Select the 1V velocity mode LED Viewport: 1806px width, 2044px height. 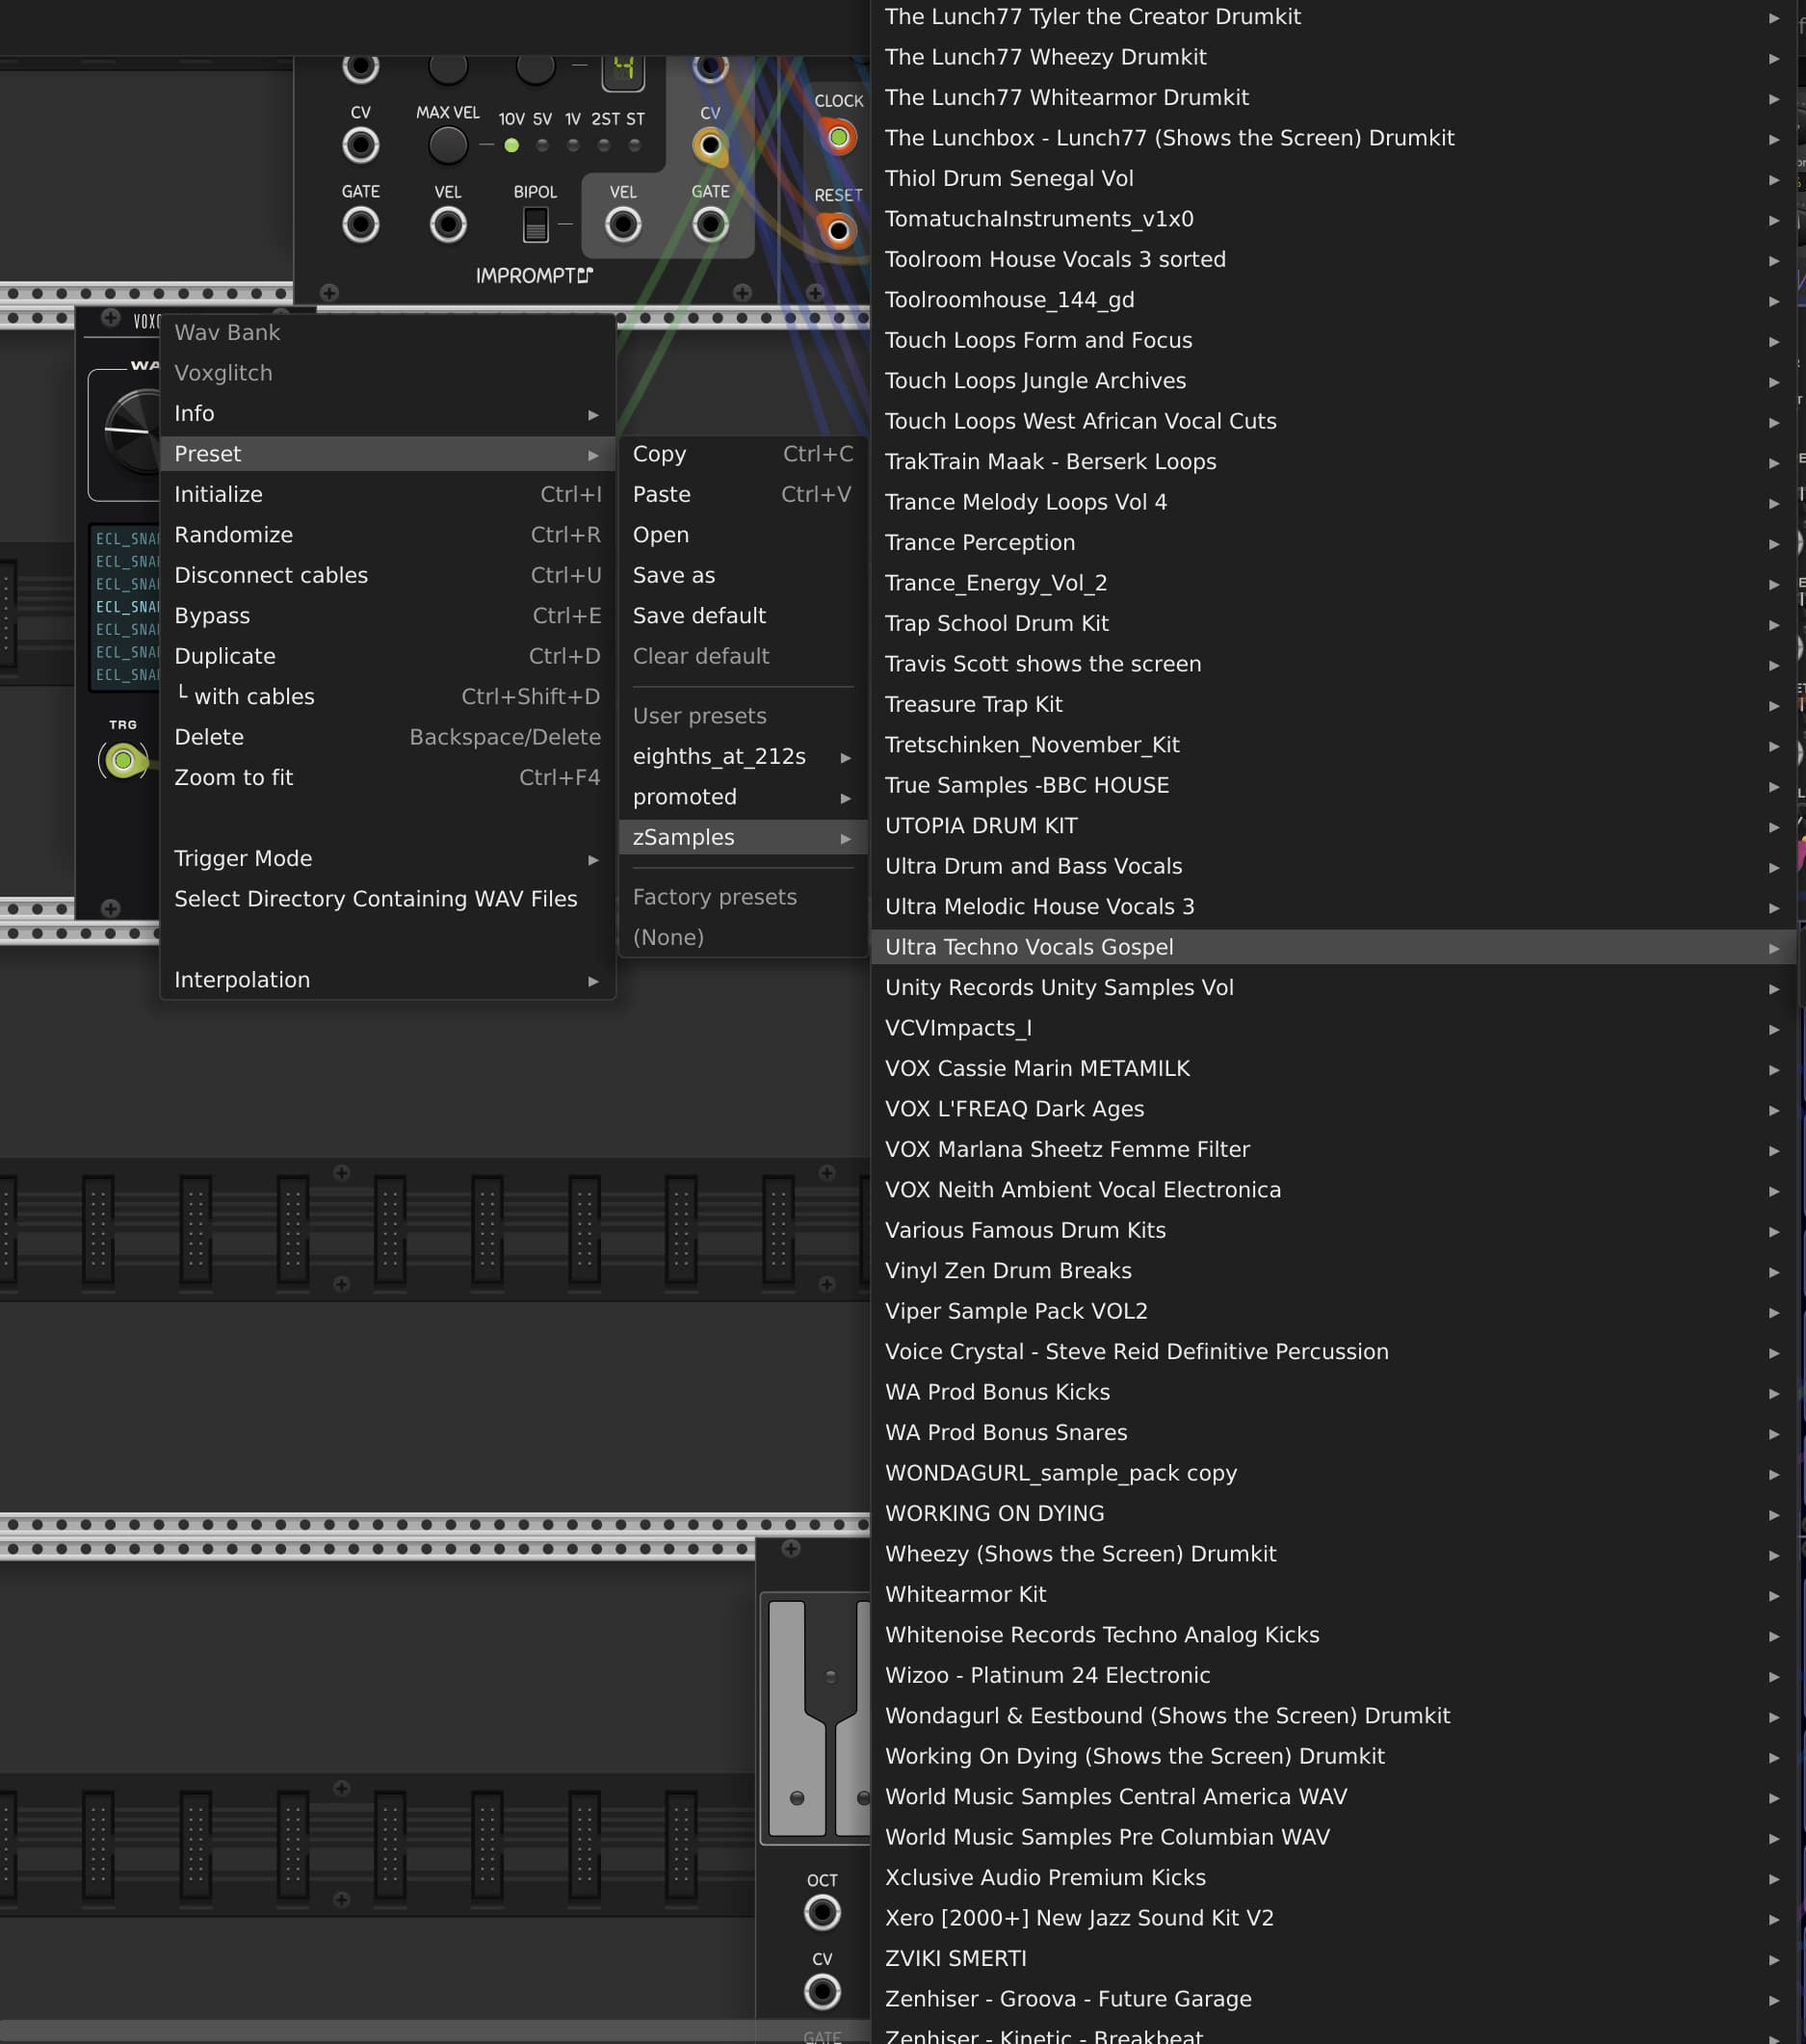click(573, 146)
